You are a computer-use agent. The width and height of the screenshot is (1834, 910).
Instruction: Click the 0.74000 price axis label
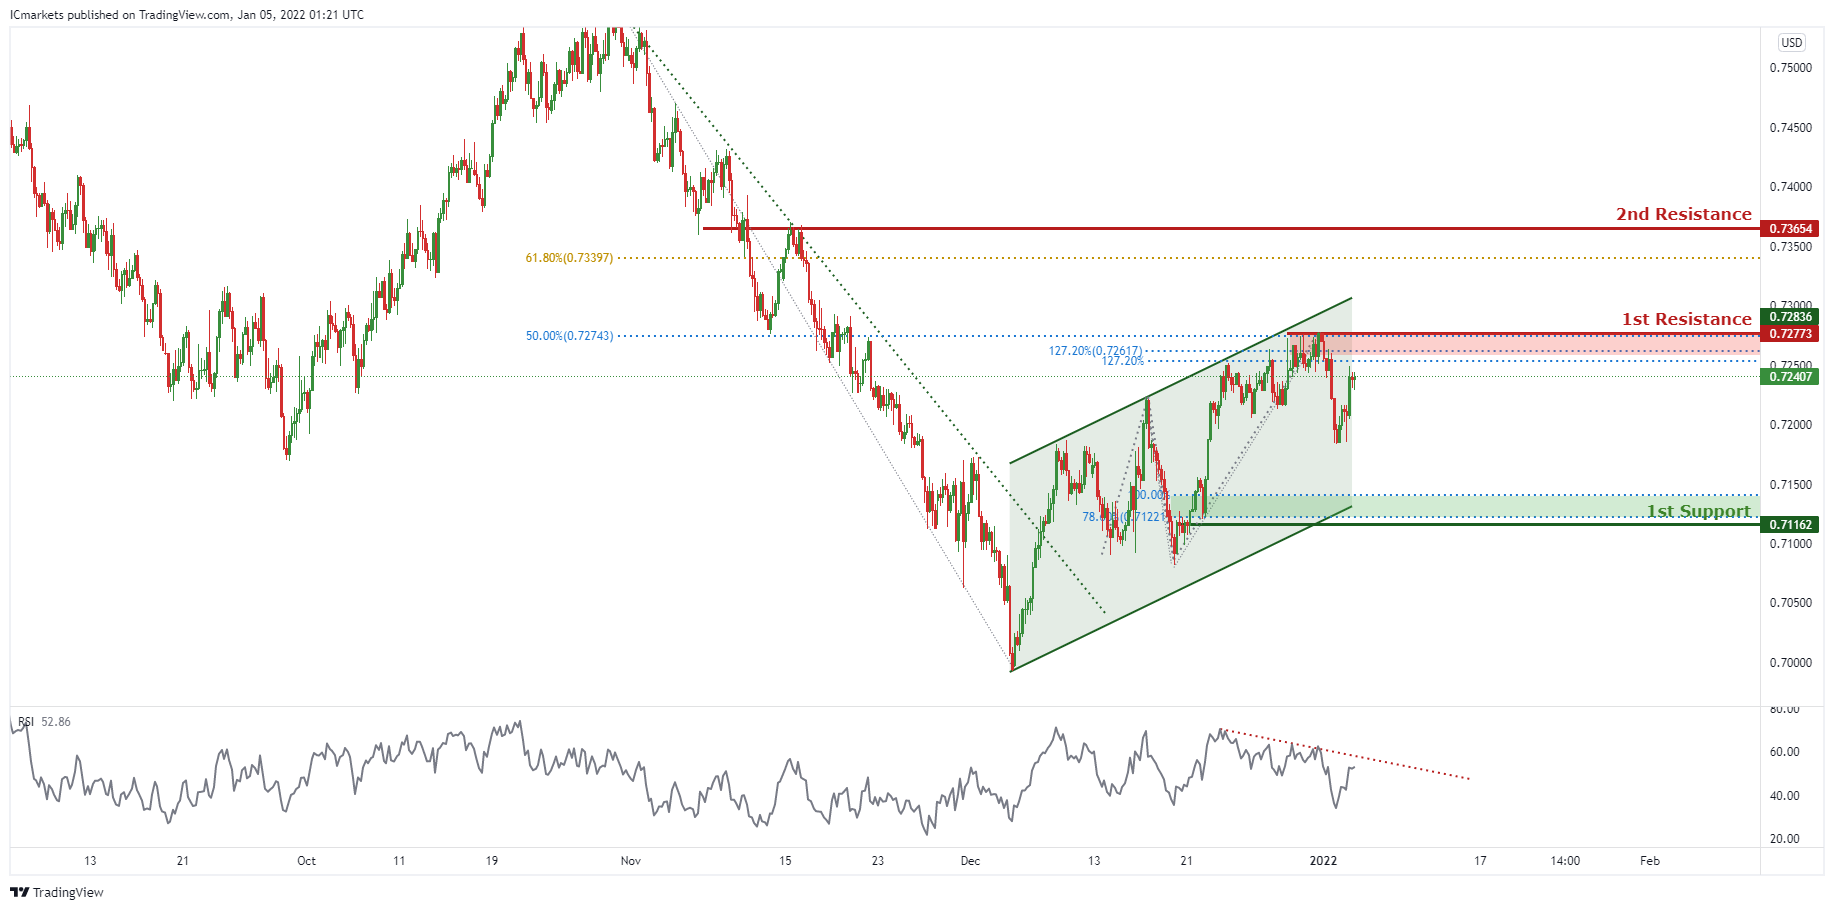click(1790, 187)
